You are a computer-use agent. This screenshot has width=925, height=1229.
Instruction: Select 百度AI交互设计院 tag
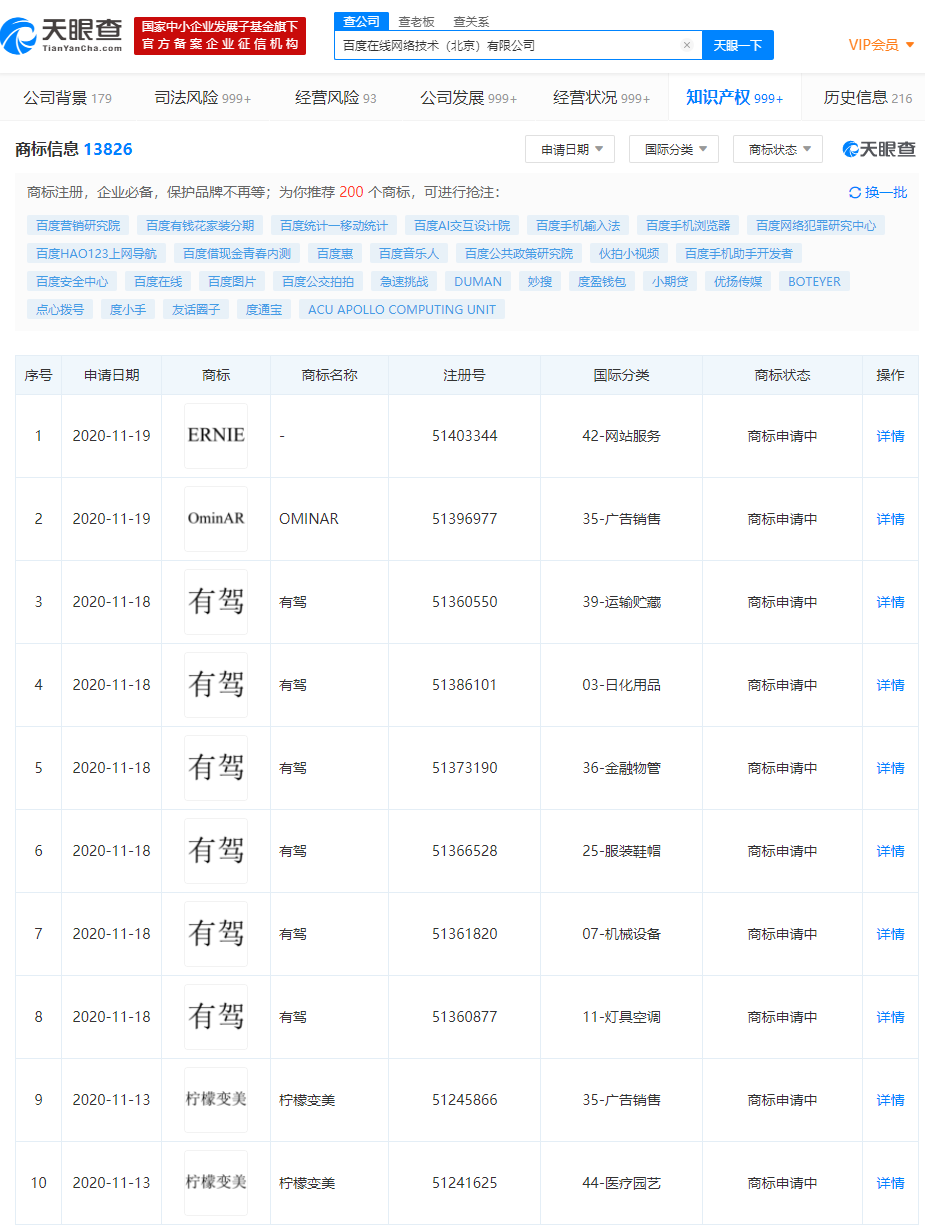pos(462,226)
